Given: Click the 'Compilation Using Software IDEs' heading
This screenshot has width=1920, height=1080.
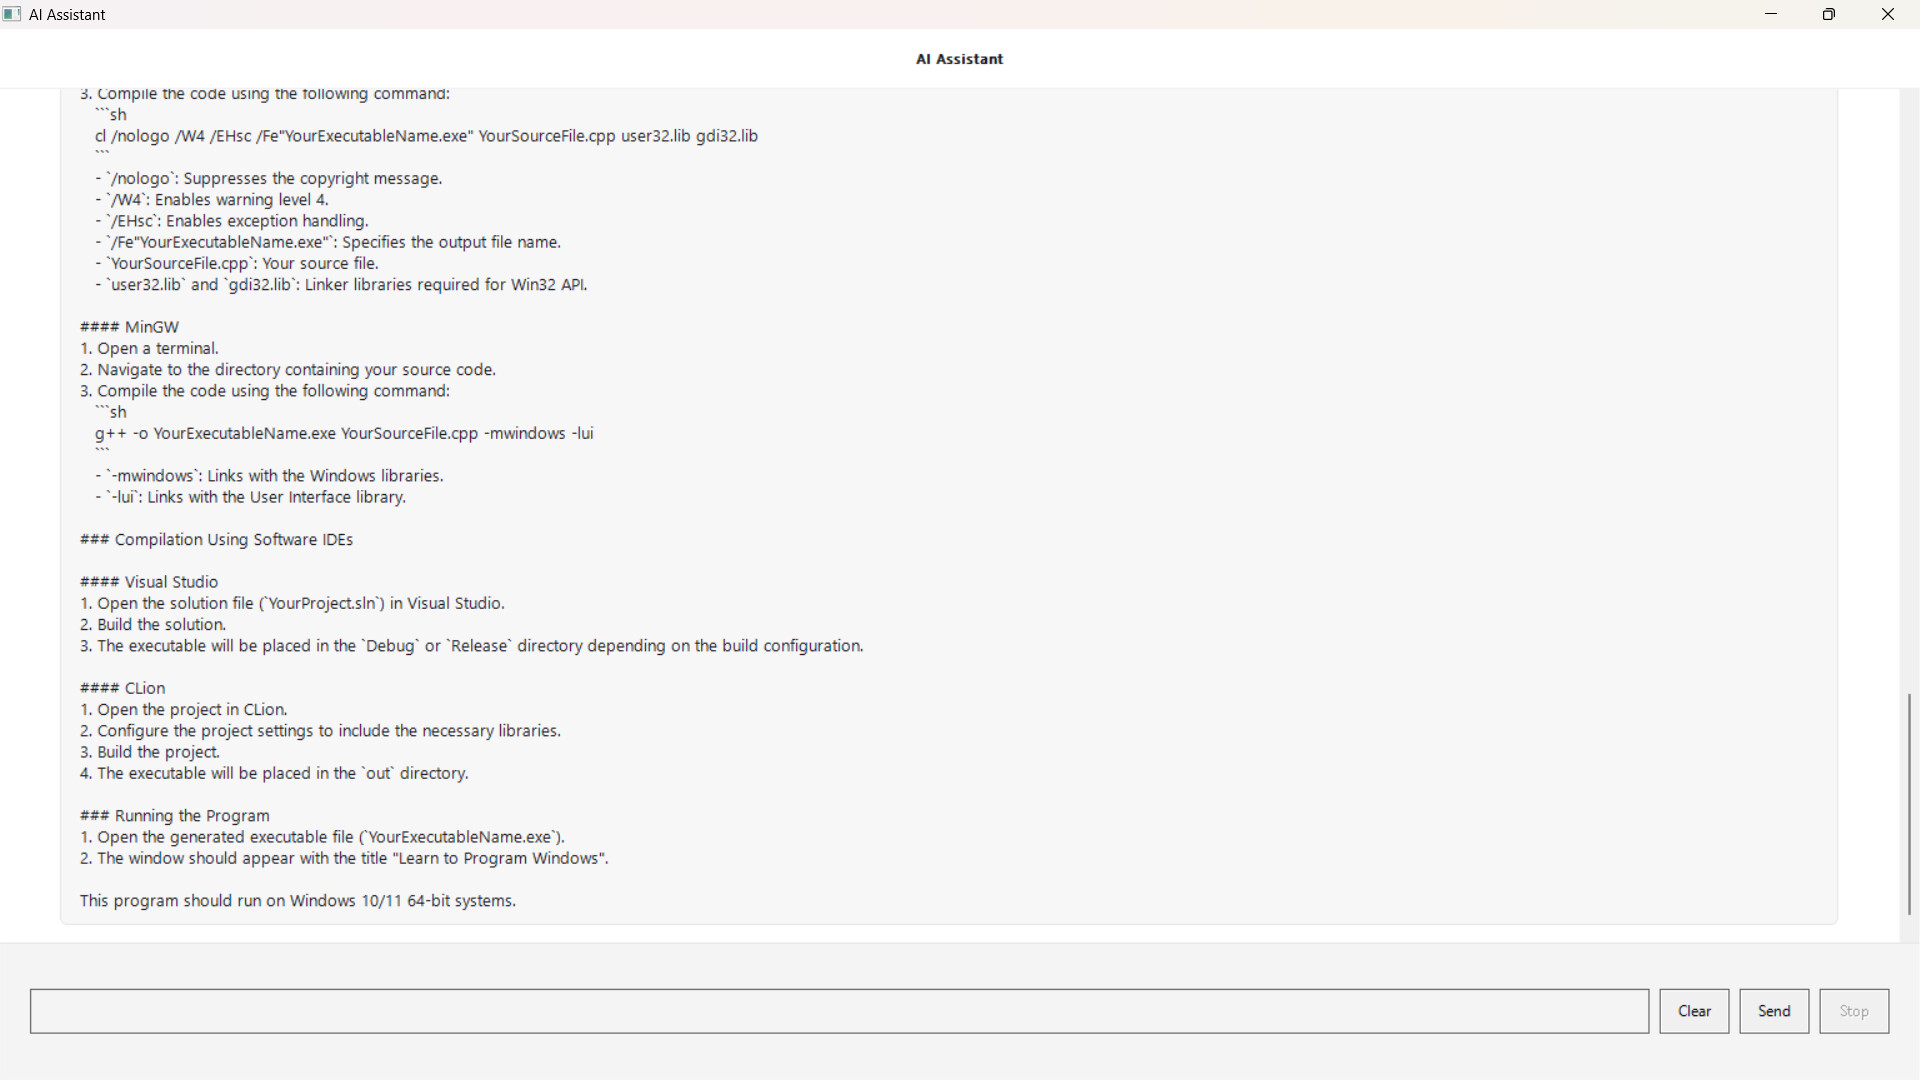Looking at the screenshot, I should click(216, 539).
